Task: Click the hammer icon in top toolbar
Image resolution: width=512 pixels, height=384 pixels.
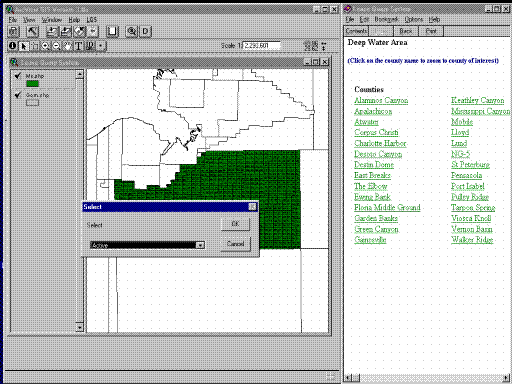Action: point(32,31)
